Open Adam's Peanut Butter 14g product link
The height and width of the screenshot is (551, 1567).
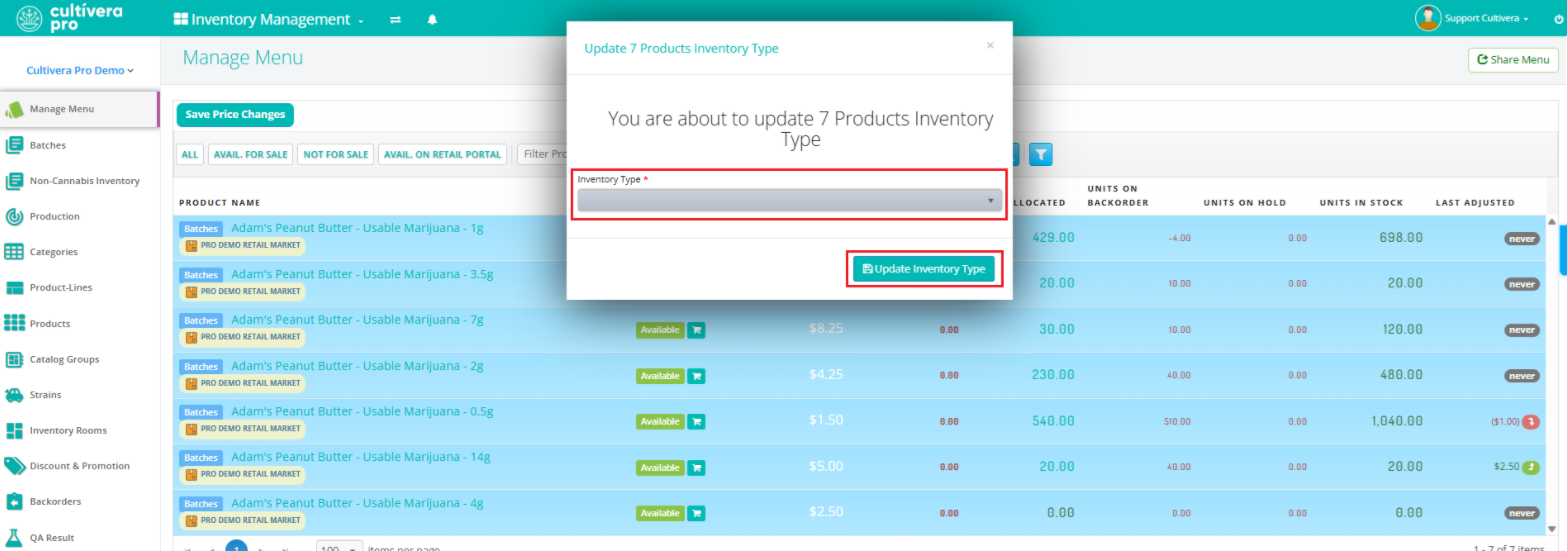pos(361,457)
